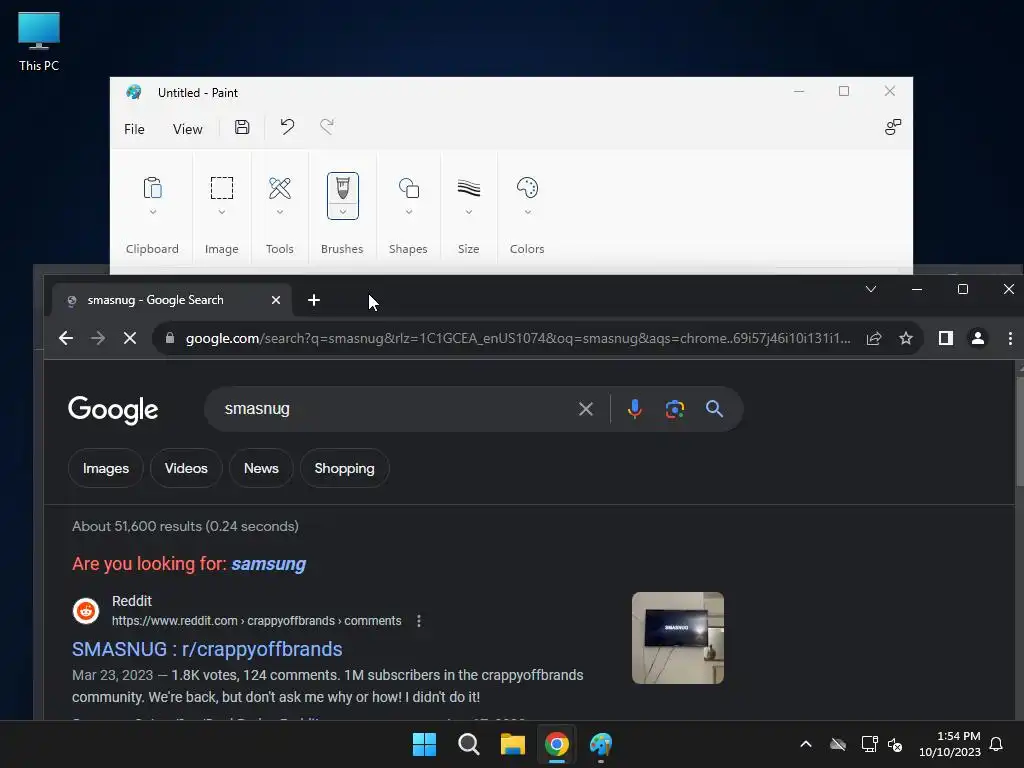Open the File menu in Paint
This screenshot has height=768, width=1024.
coord(134,129)
